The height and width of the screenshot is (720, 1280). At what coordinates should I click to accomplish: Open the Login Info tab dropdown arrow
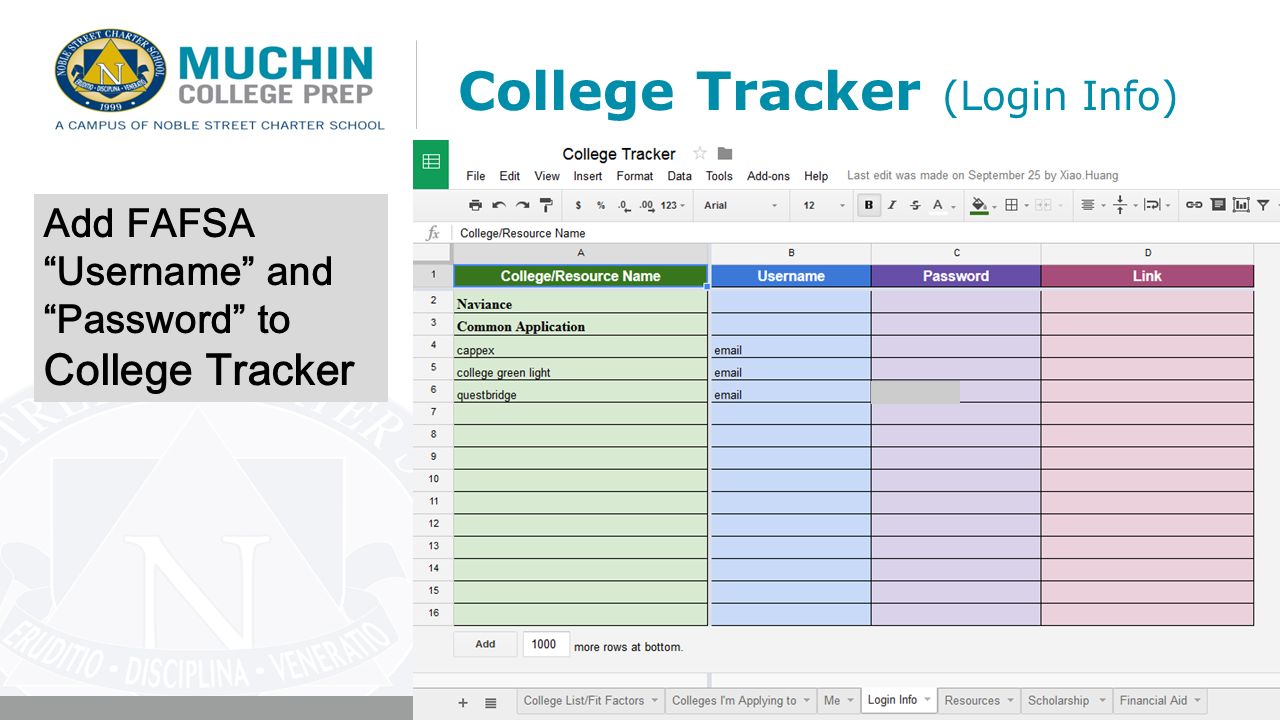[927, 700]
